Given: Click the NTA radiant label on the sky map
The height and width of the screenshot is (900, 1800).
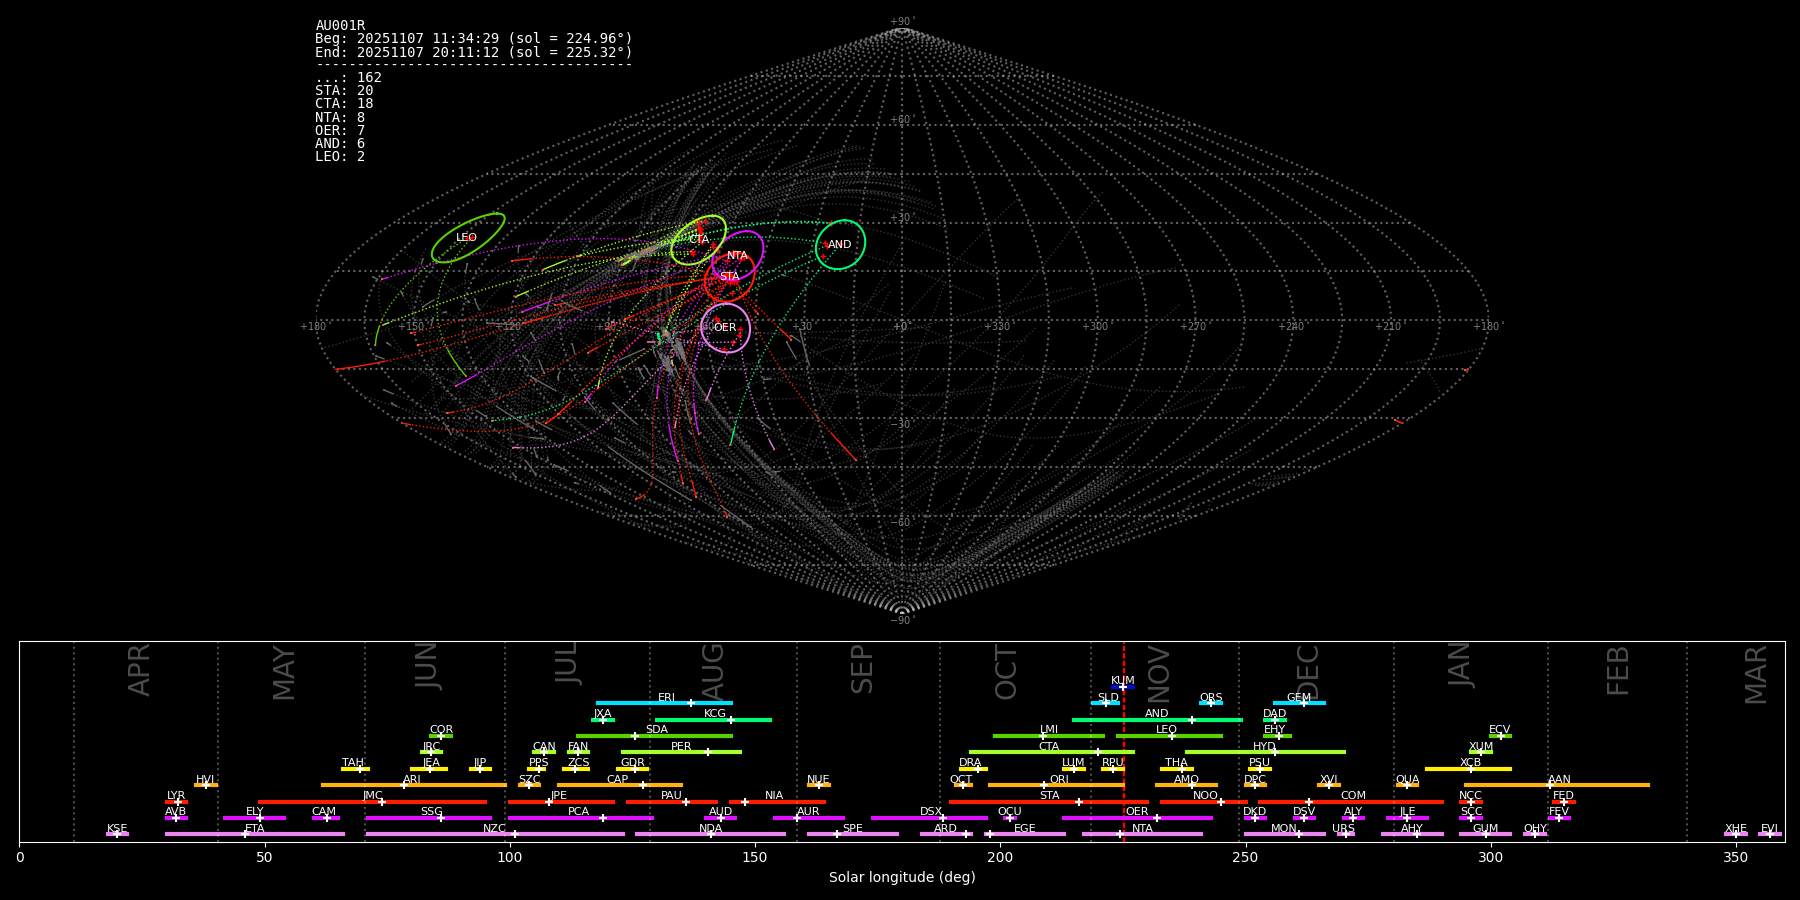Looking at the screenshot, I should [737, 256].
